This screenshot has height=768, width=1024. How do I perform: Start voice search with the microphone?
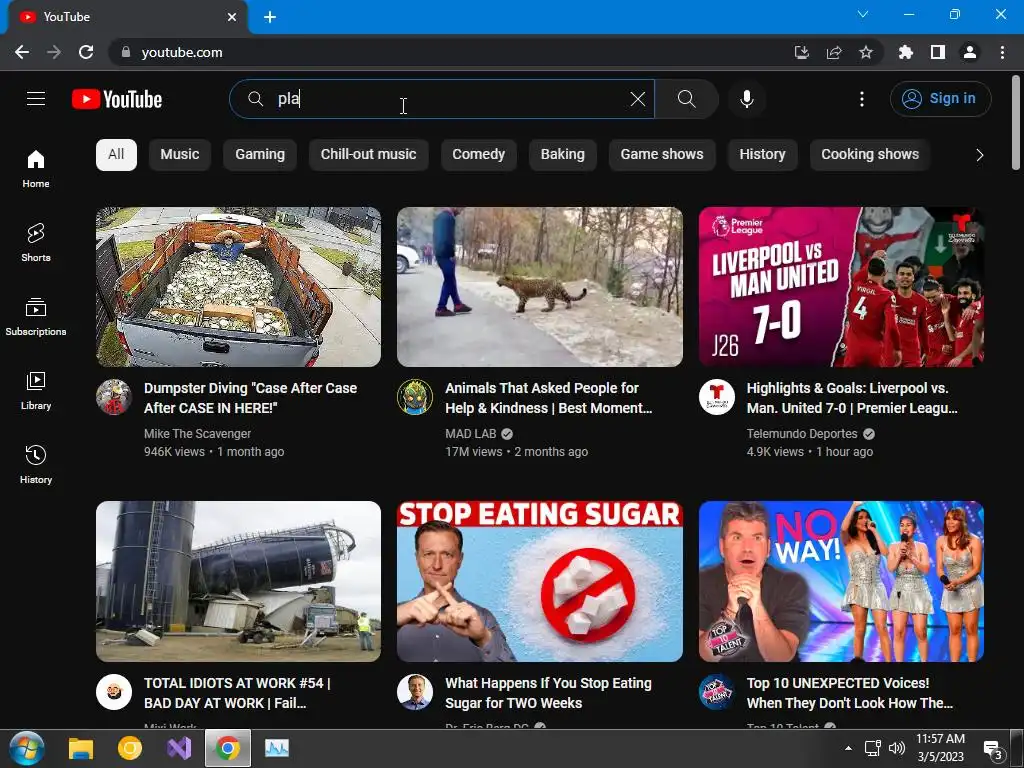click(x=746, y=99)
